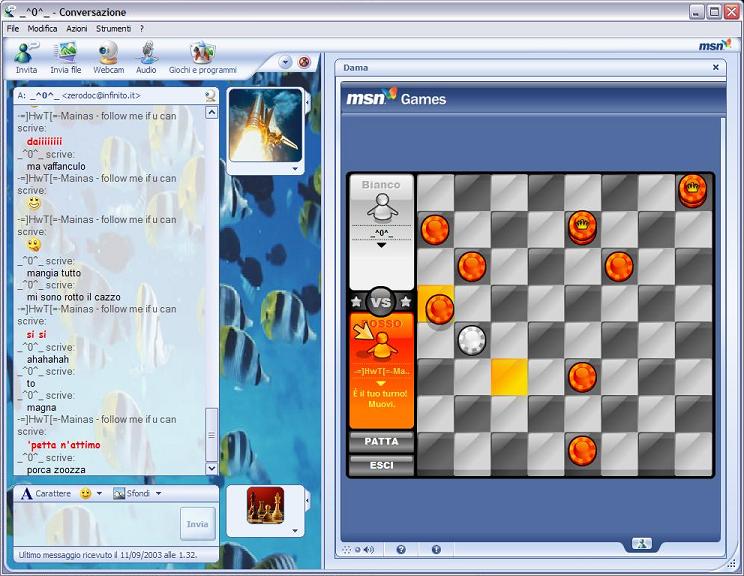Click my chess pieces display picture
Screen dimensions: 744x576
pyautogui.click(x=265, y=505)
